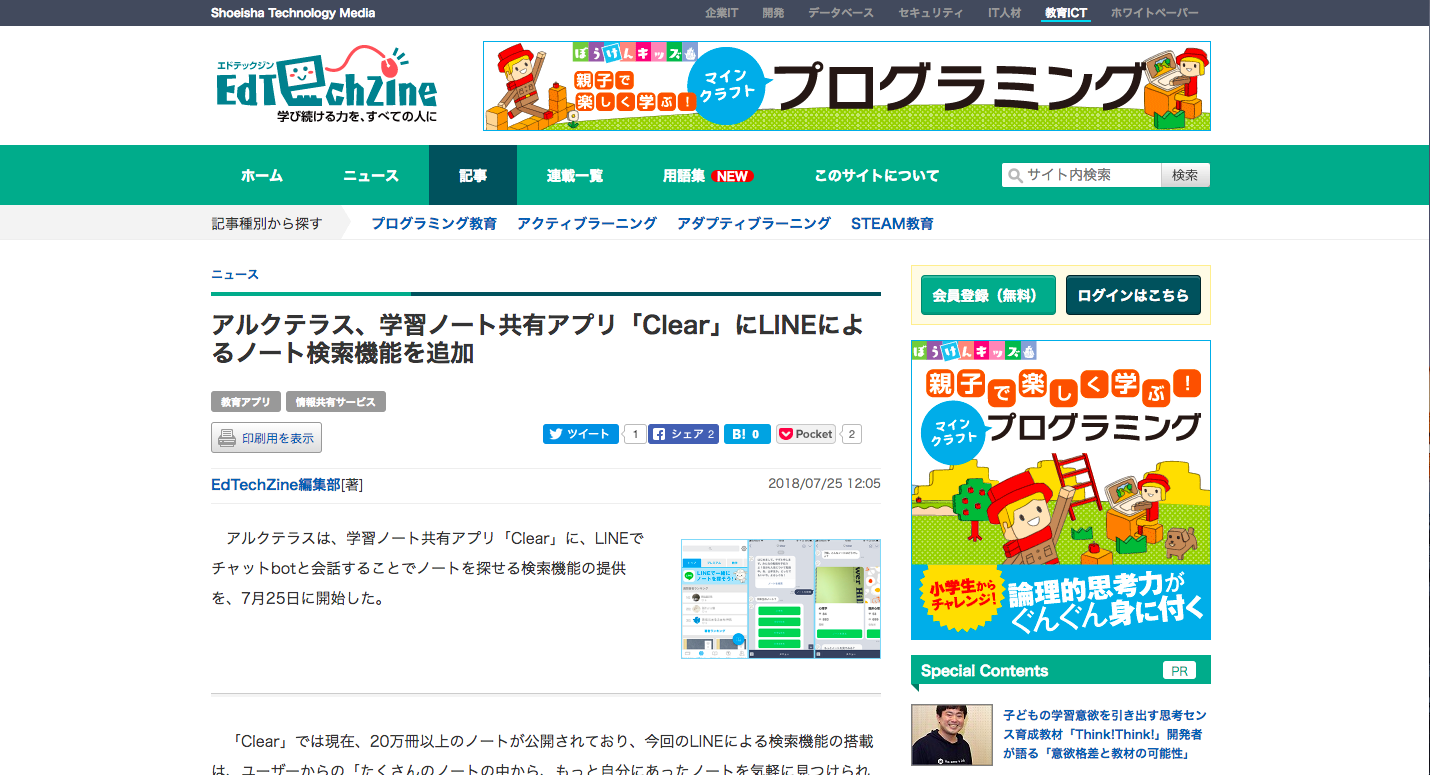Open the STEAM教育 category link
The width and height of the screenshot is (1430, 775).
892,224
